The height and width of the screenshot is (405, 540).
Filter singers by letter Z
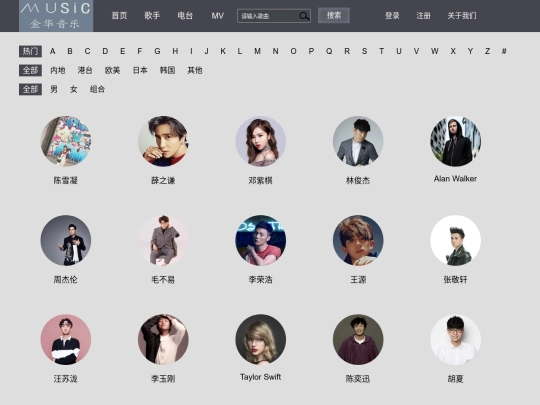click(x=487, y=51)
